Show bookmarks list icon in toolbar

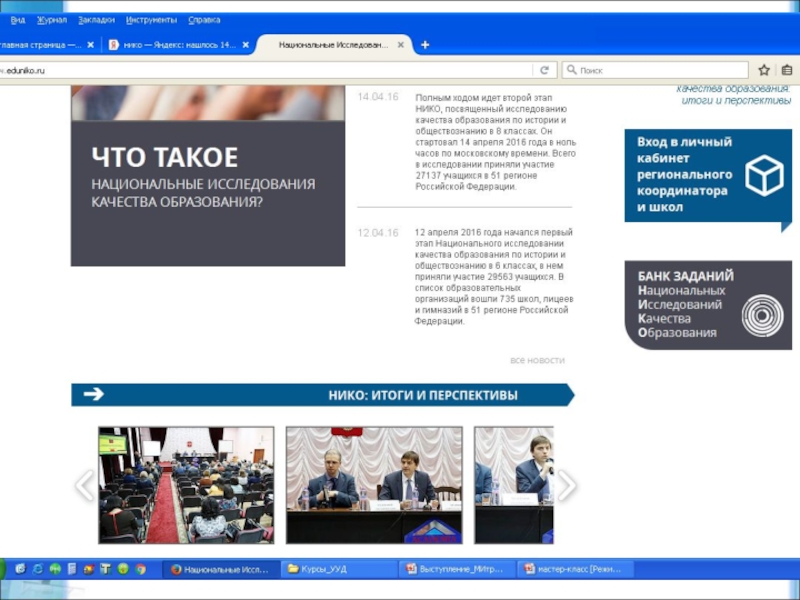(787, 70)
